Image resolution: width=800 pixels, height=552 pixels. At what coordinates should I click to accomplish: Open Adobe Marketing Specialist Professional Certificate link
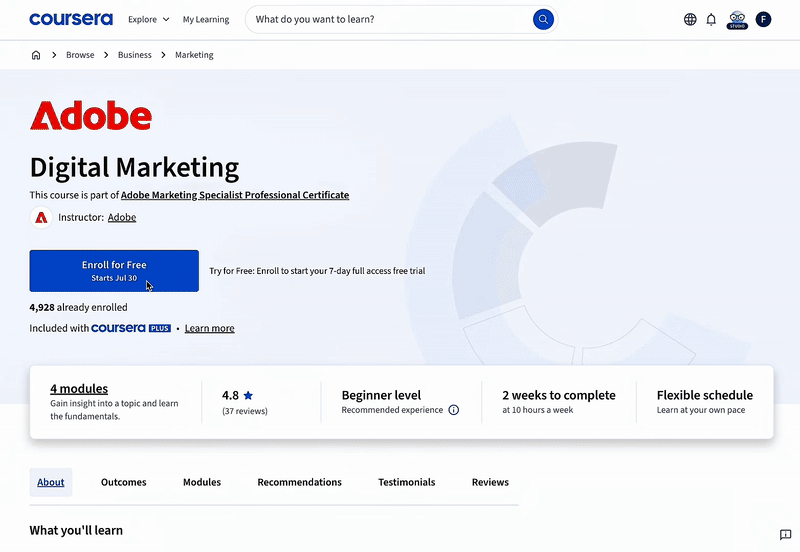[235, 195]
